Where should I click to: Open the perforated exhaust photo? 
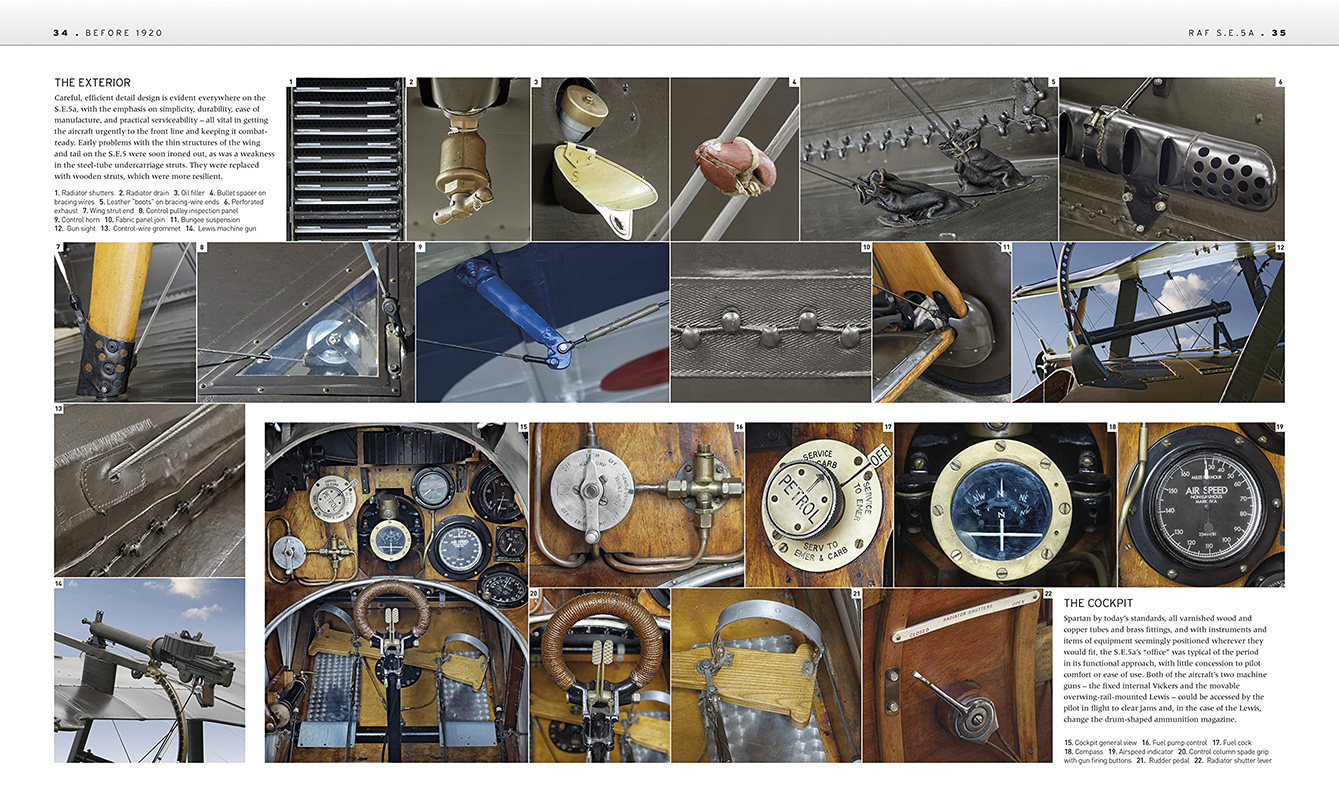click(x=1172, y=159)
